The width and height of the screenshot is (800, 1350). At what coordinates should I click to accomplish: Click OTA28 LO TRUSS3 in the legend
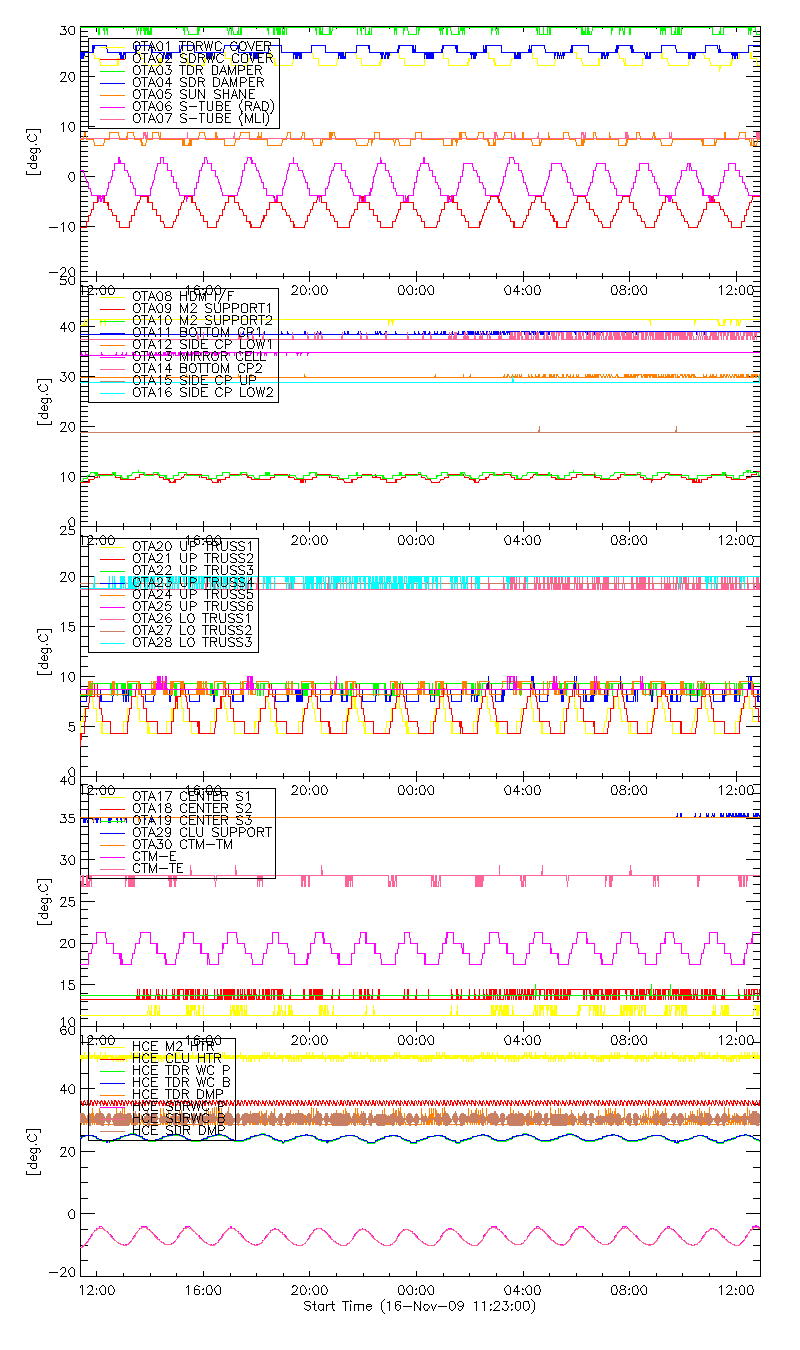[x=193, y=643]
